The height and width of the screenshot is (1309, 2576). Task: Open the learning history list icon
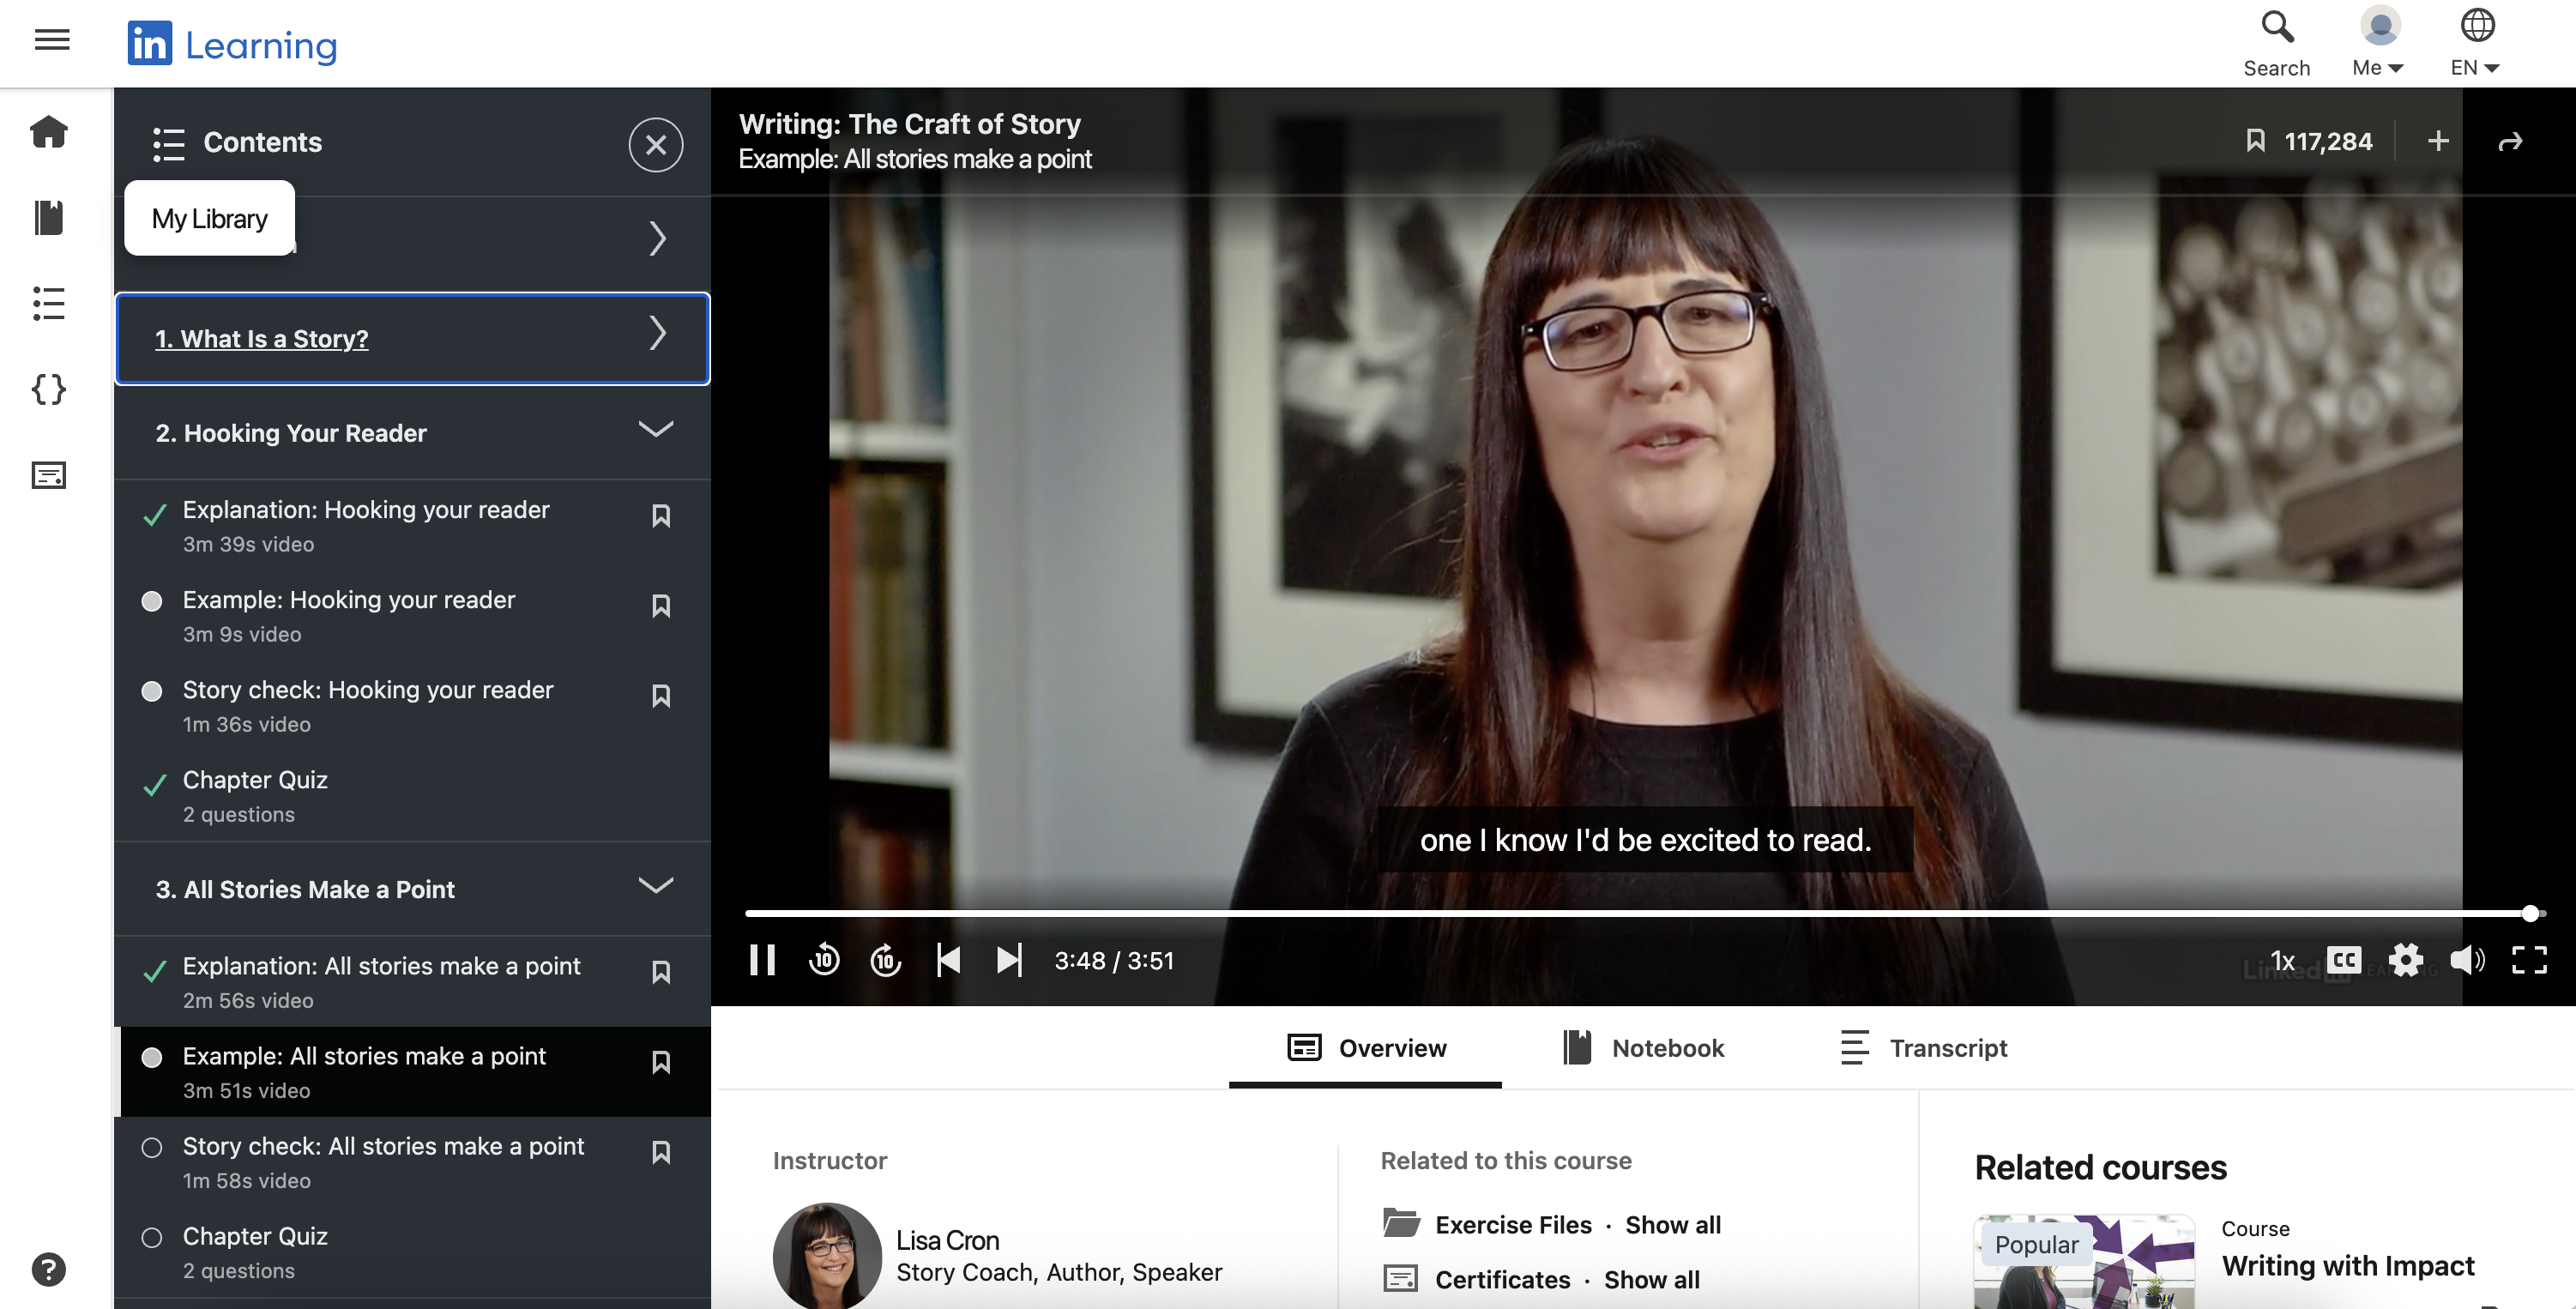49,303
